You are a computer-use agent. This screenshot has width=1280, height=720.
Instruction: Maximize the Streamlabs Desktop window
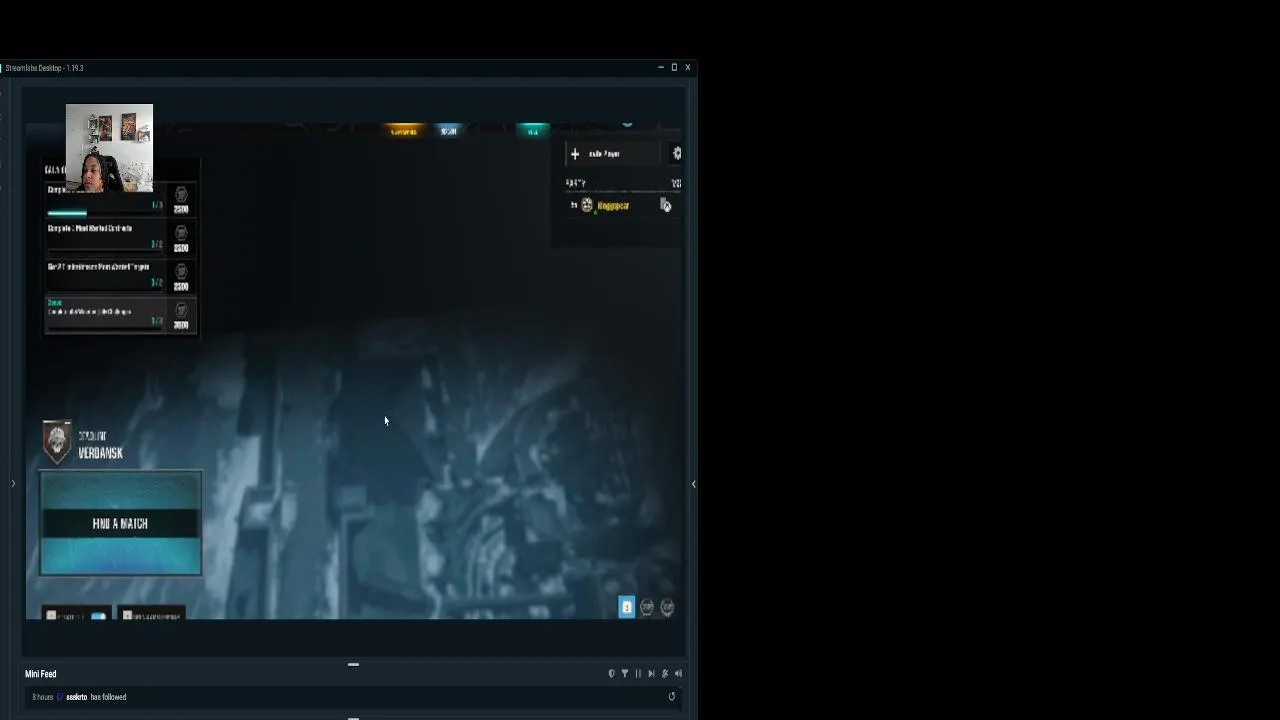pos(674,67)
